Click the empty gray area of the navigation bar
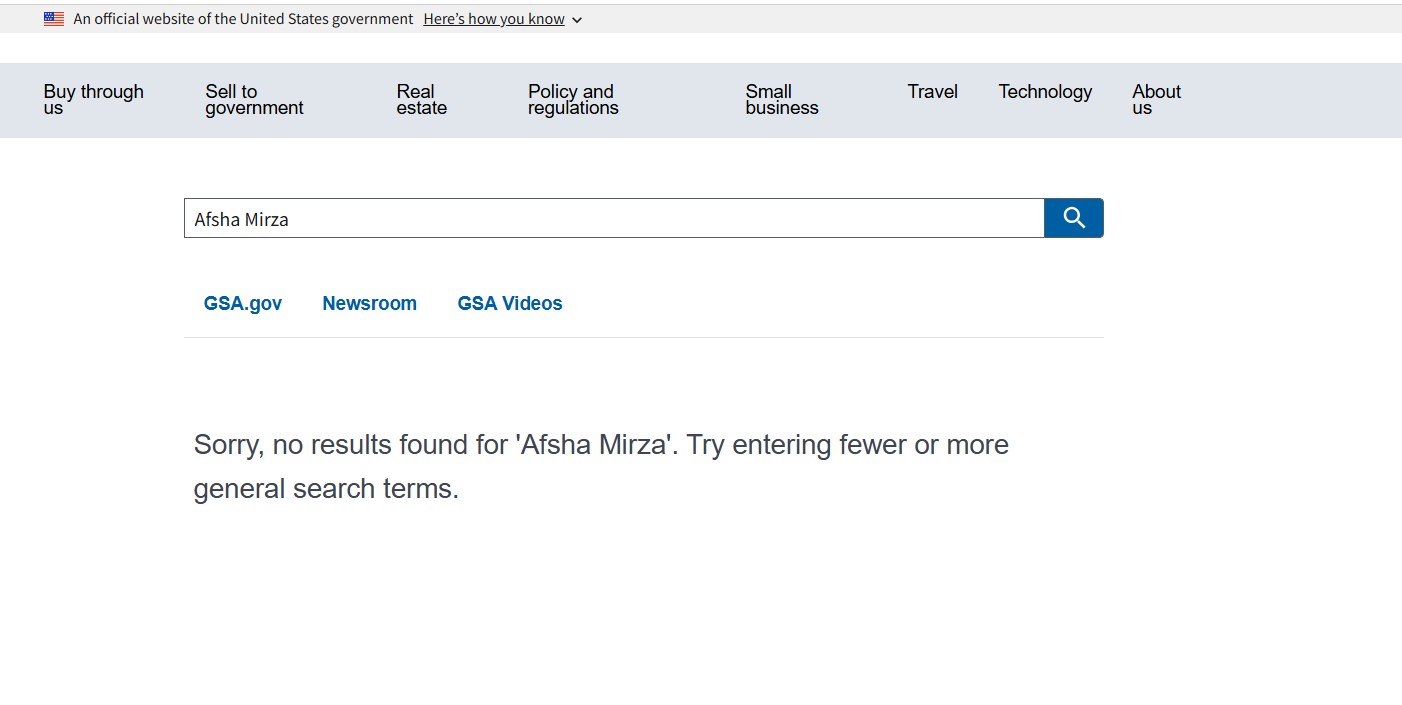1402x705 pixels. [1300, 100]
